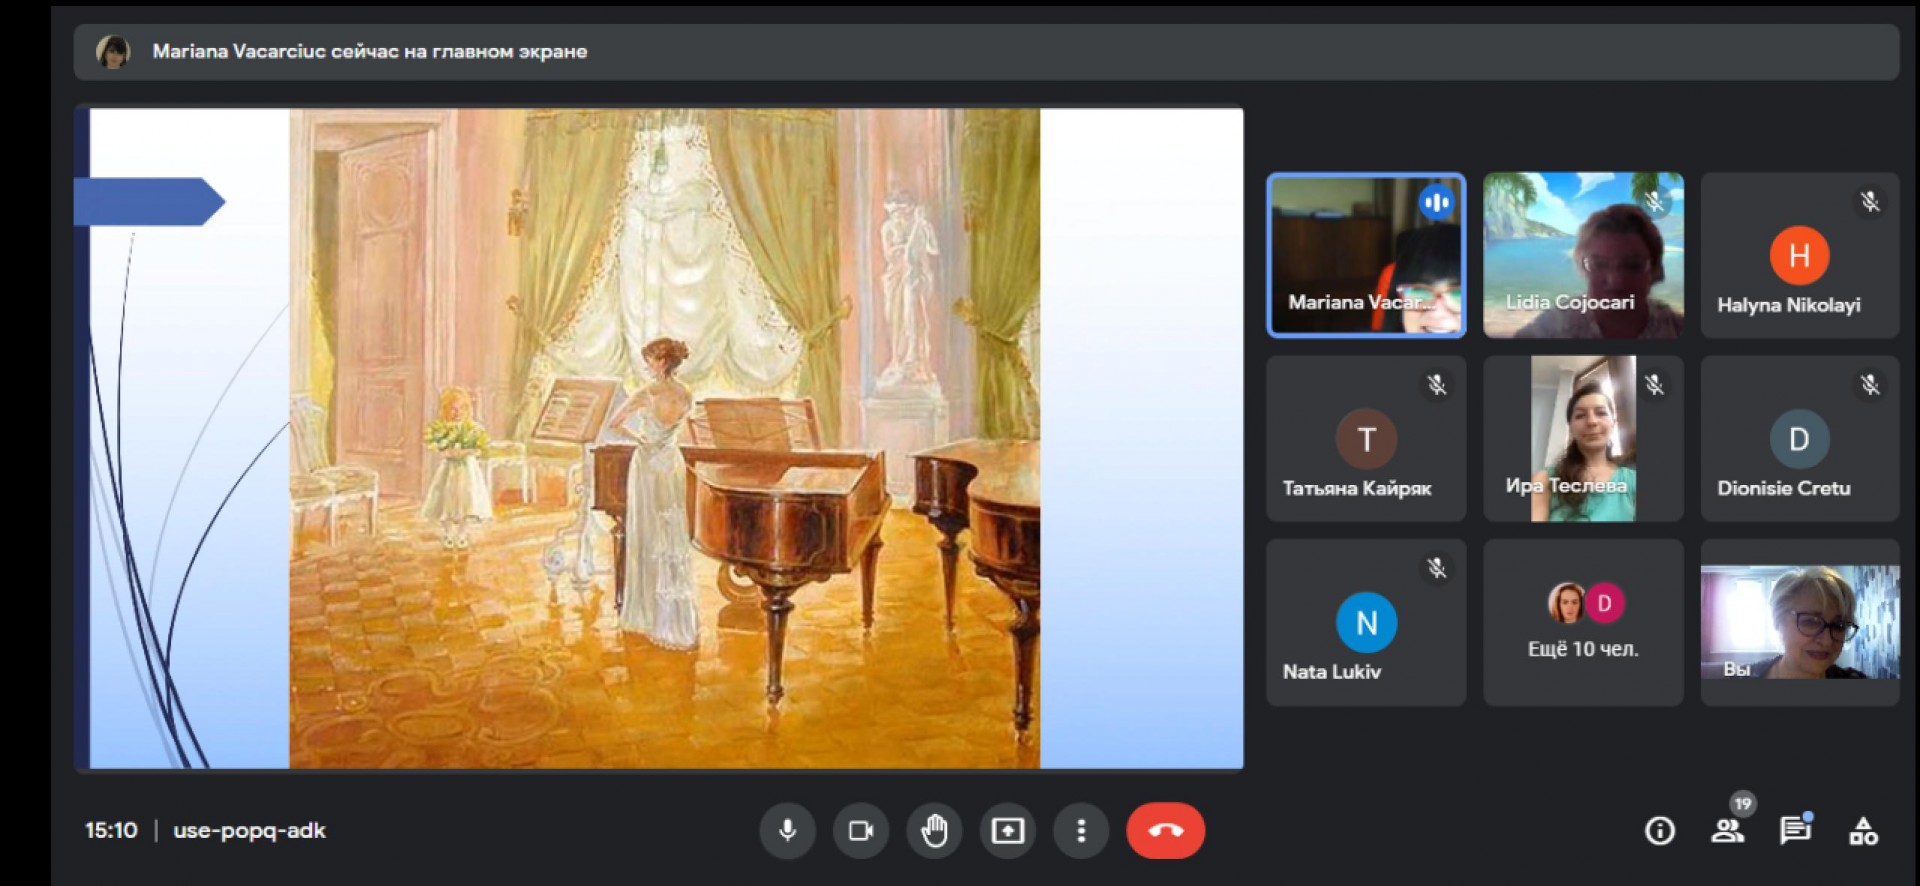Click the meeting code use-popq-adk

point(249,830)
